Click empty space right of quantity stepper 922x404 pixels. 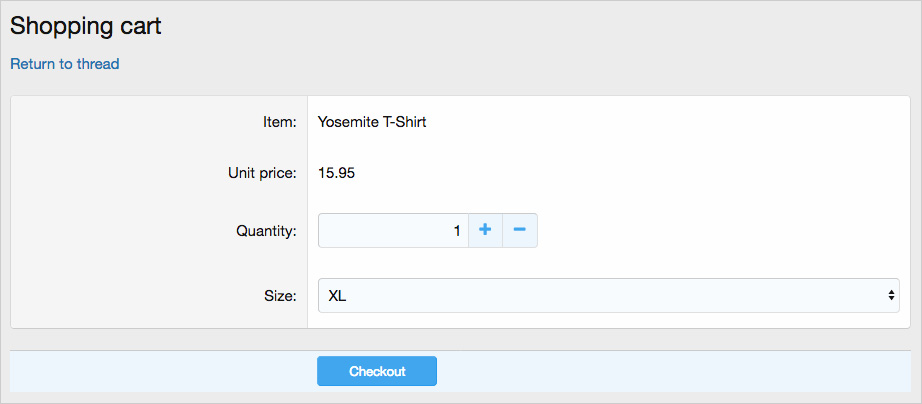click(720, 231)
